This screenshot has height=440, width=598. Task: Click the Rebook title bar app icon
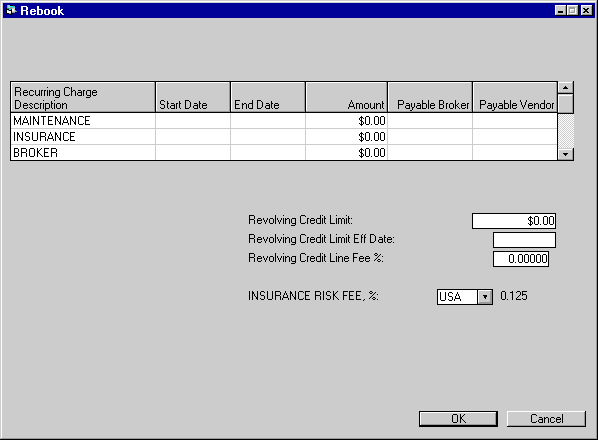11,10
